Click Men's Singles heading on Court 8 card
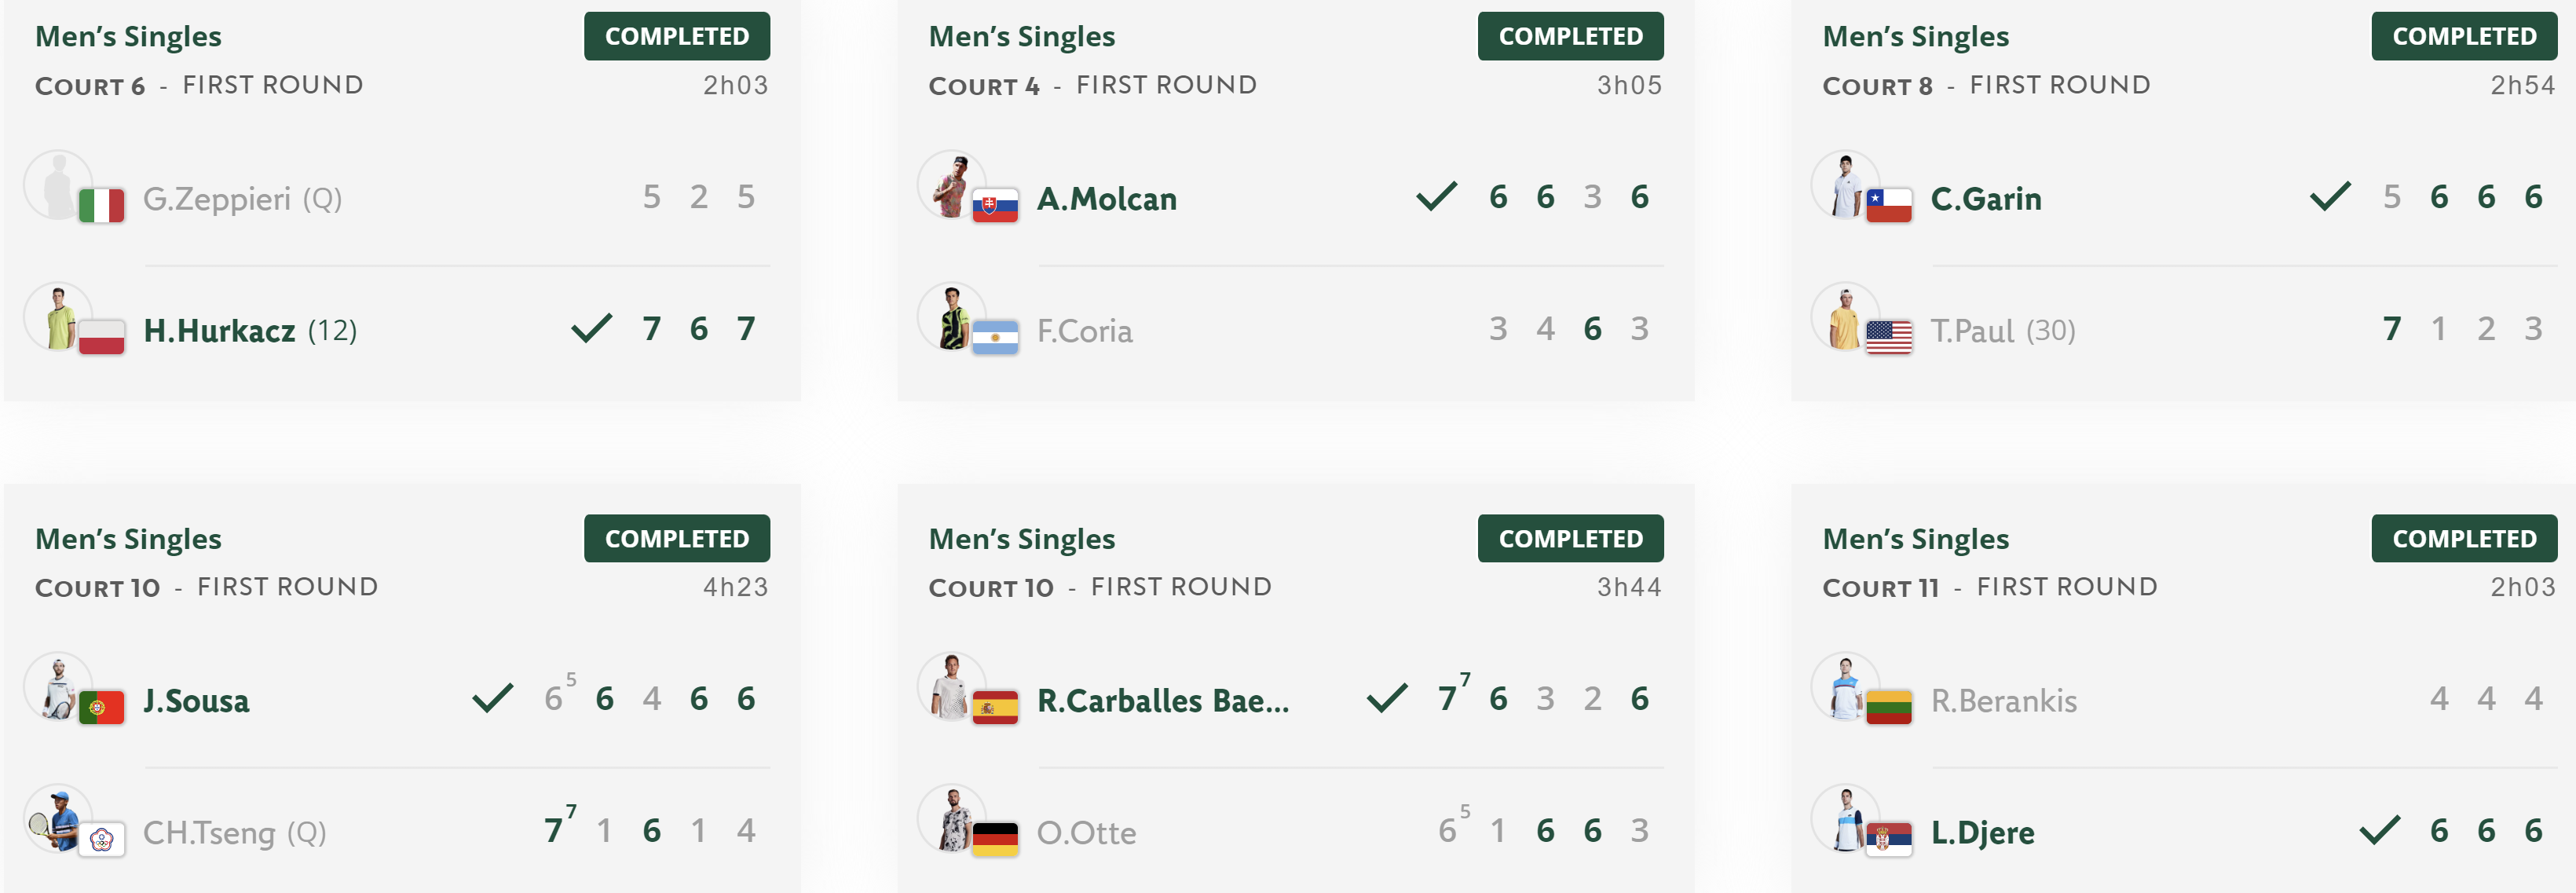This screenshot has height=893, width=2576. point(1915,37)
